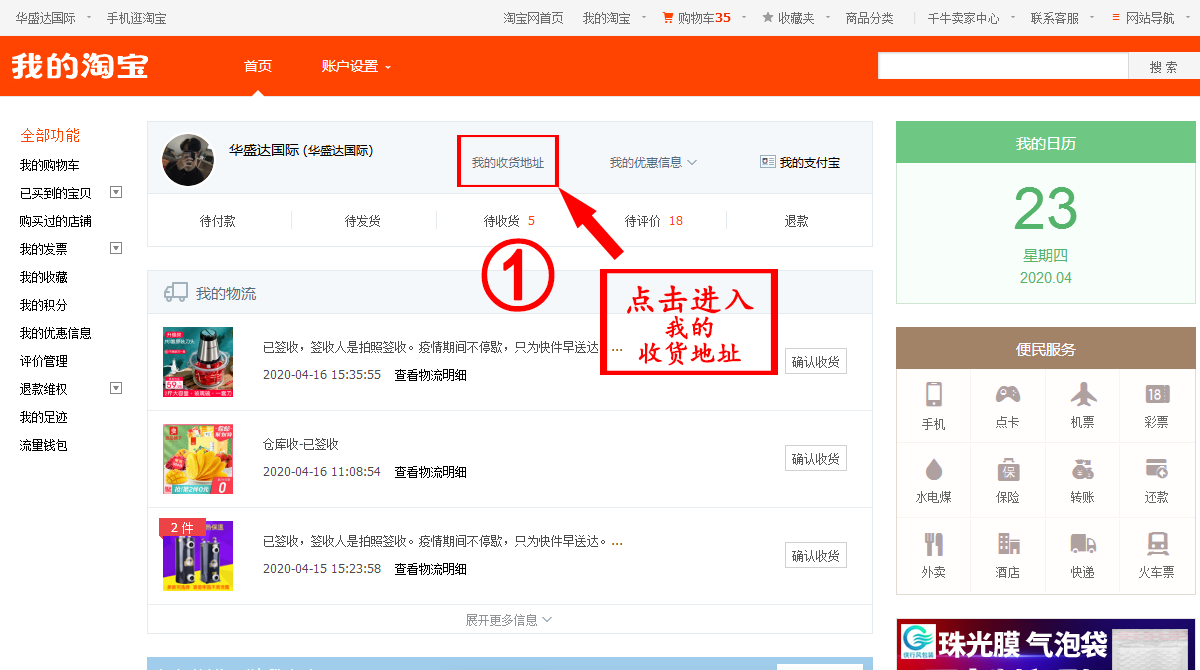This screenshot has width=1200, height=670.
Task: Select the 待发货 order tab
Action: (x=363, y=221)
